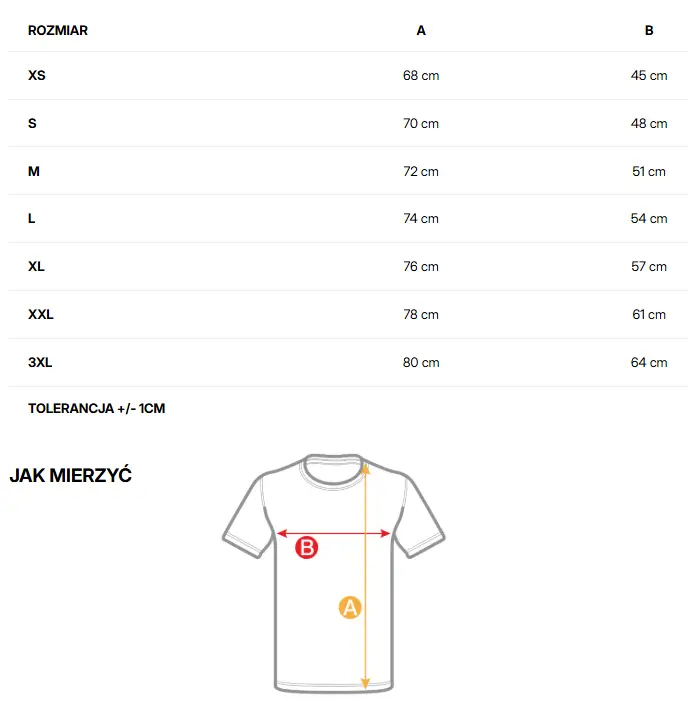This screenshot has height=701, width=688.
Task: Click the ROZMIAR column header
Action: tap(58, 31)
